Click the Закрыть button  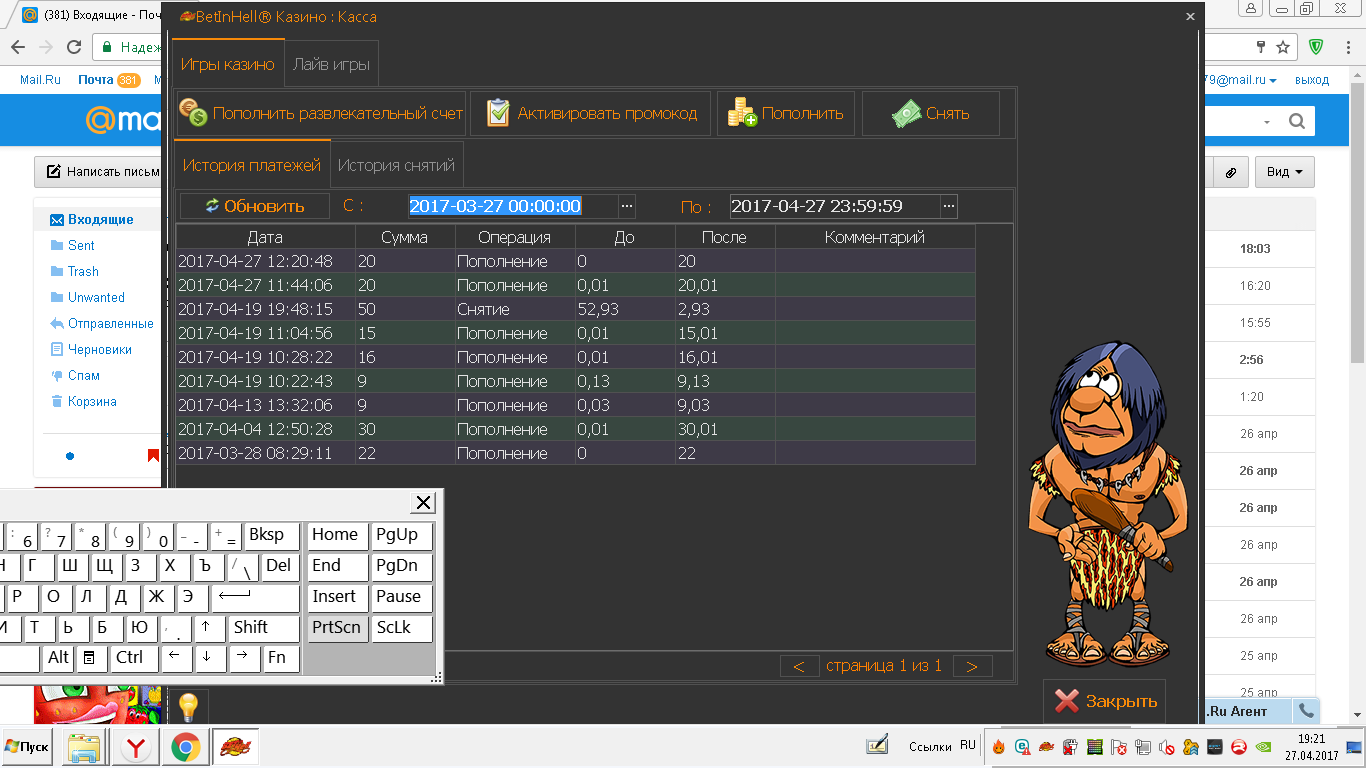(1104, 701)
